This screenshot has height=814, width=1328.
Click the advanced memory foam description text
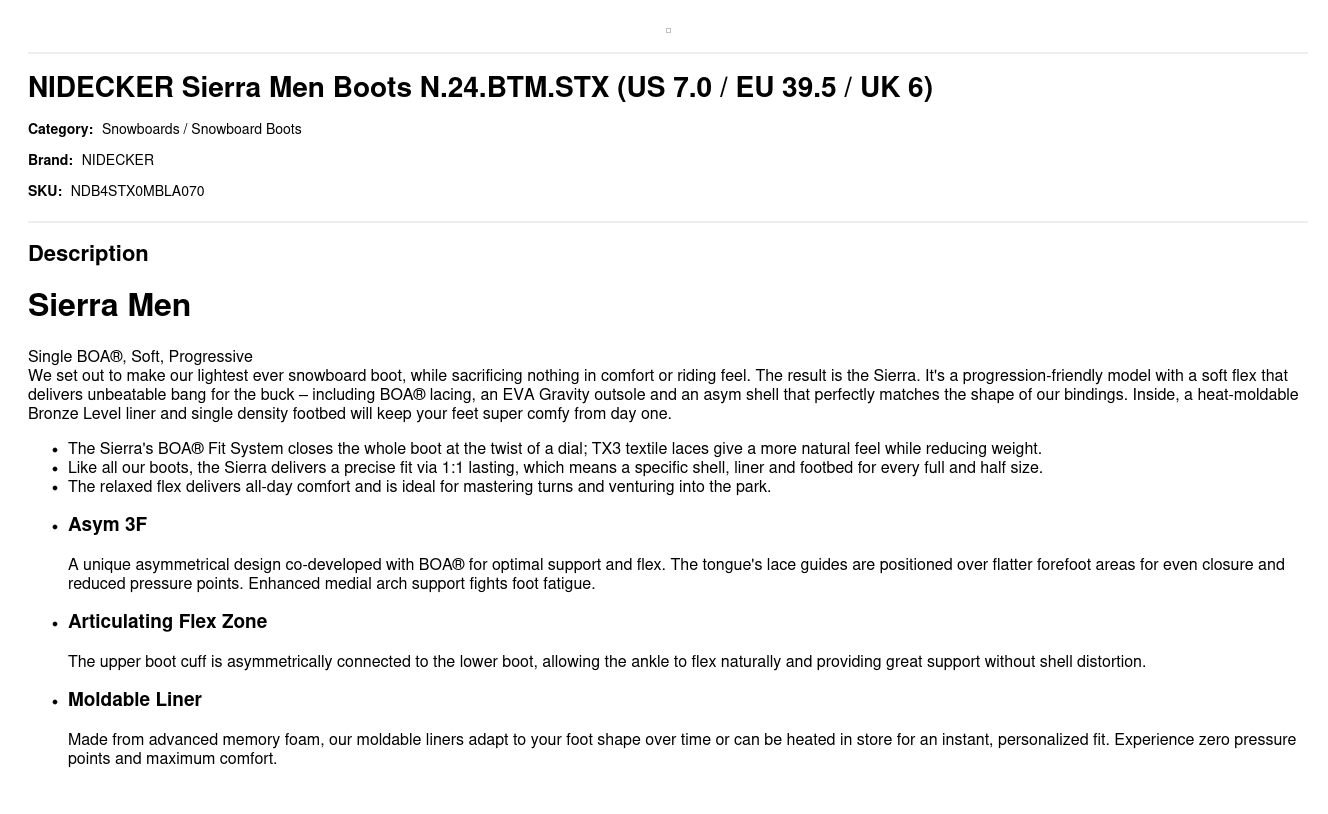(681, 749)
